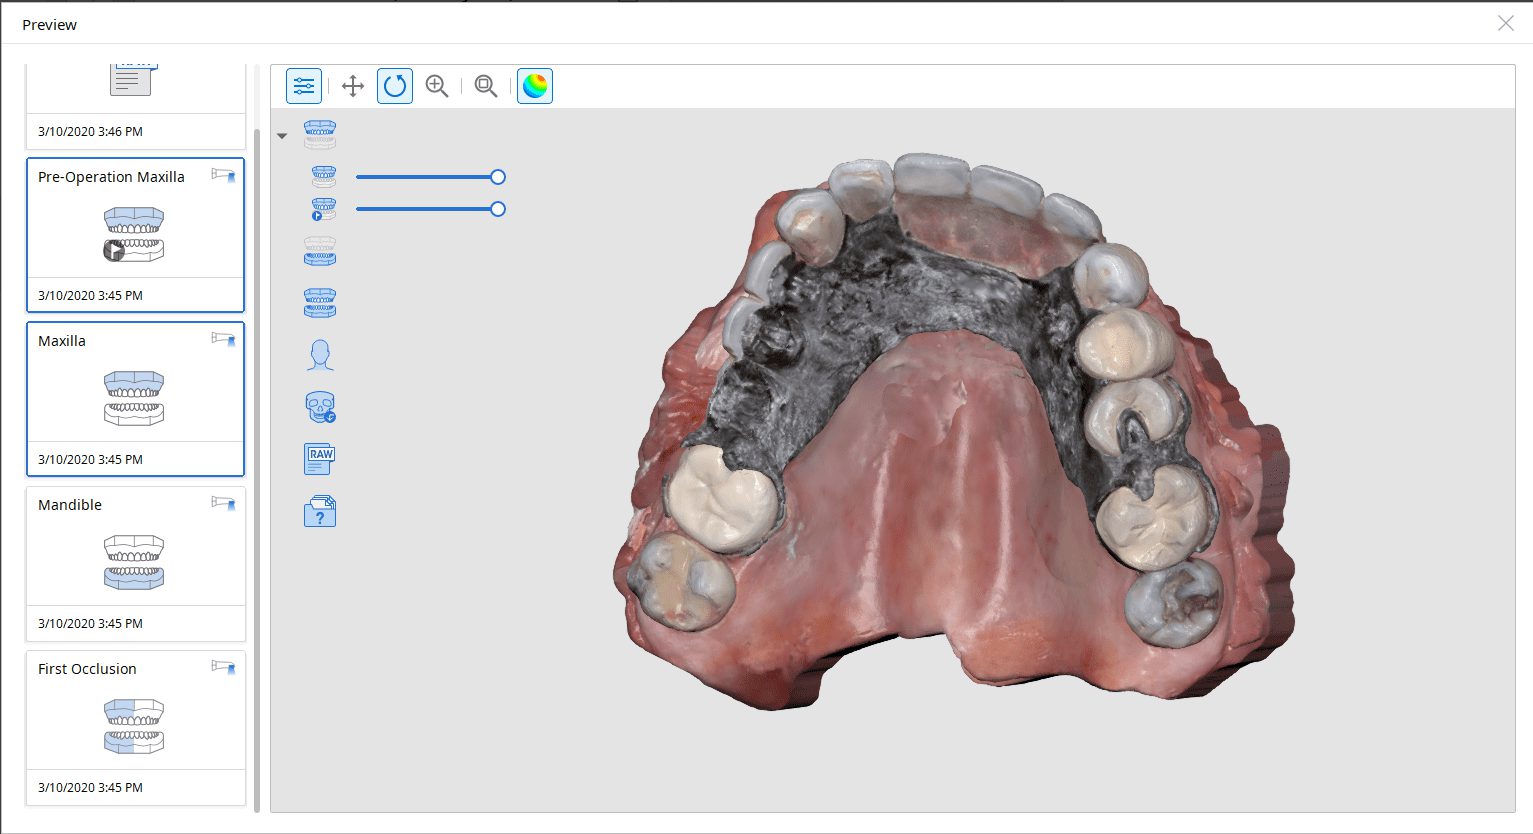Adjust the maxilla transparency slider handle
This screenshot has width=1533, height=834.
(x=498, y=177)
